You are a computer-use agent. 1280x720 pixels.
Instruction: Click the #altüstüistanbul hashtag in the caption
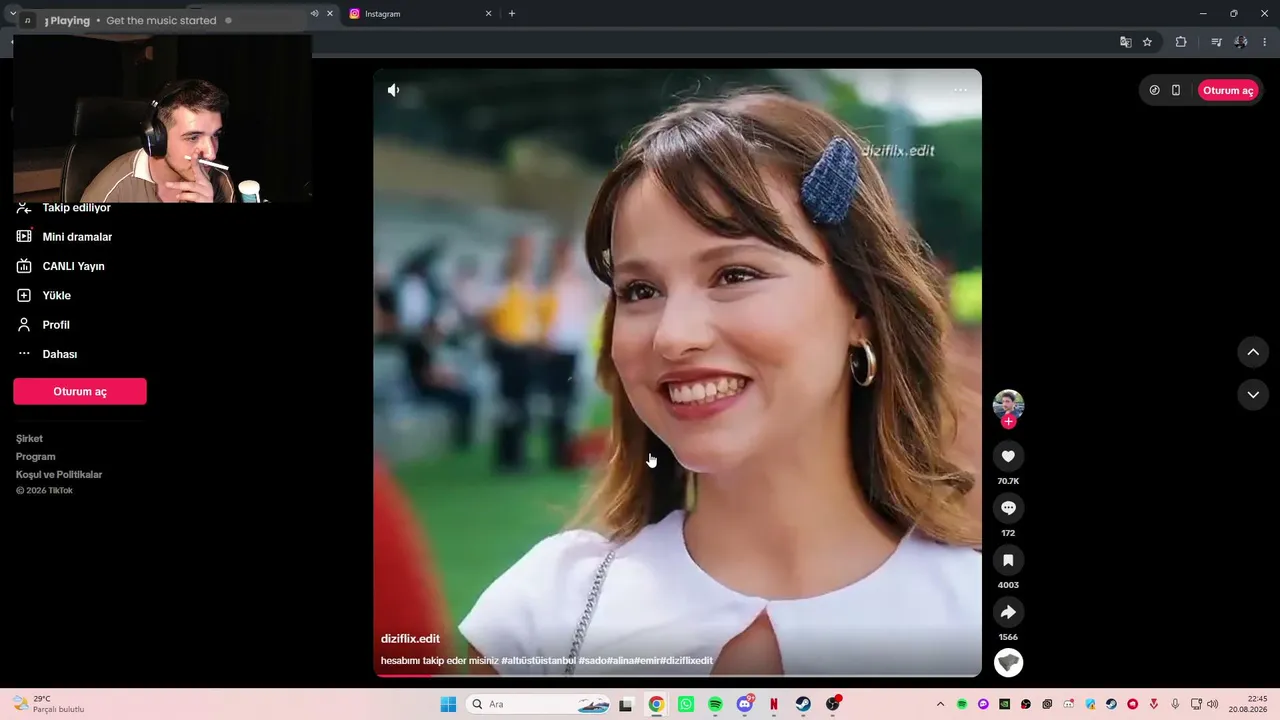[x=539, y=661]
